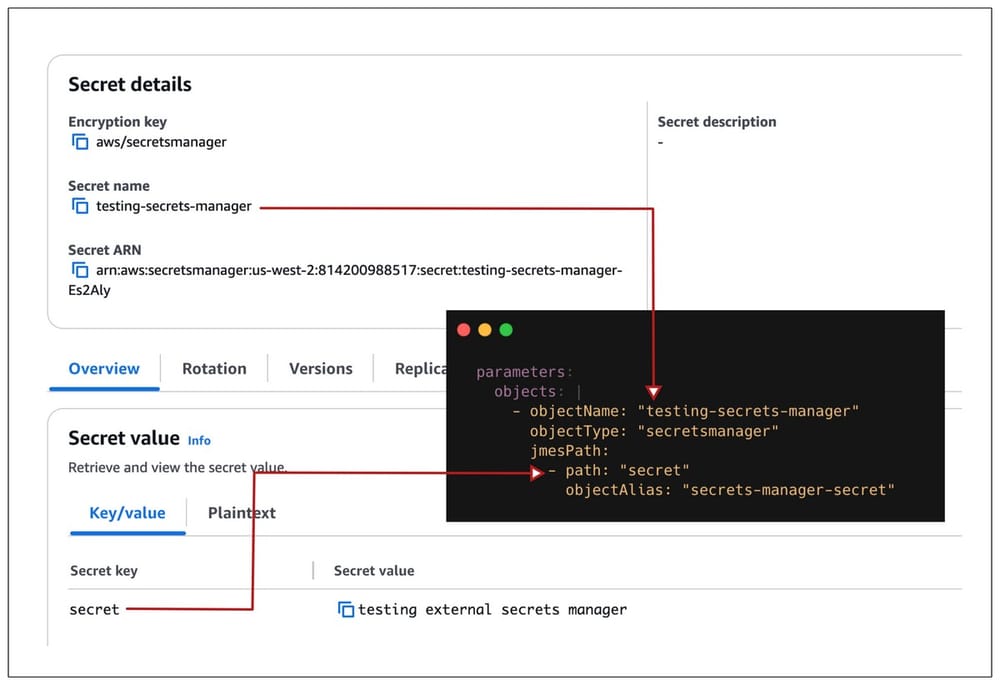Screen dimensions: 1000x685
Task: Click the path: secret line in terminal
Action: click(625, 470)
